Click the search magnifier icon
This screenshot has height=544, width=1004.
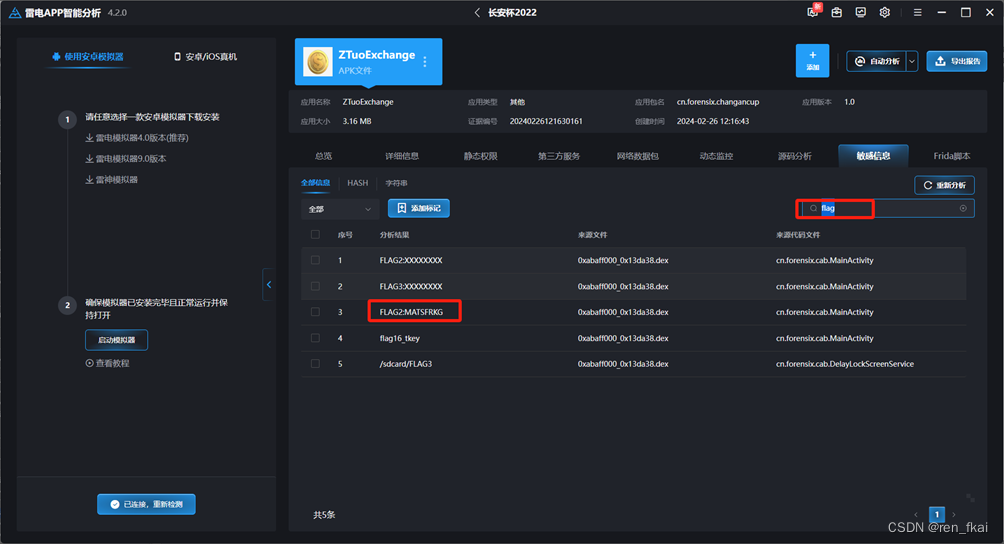pyautogui.click(x=813, y=209)
